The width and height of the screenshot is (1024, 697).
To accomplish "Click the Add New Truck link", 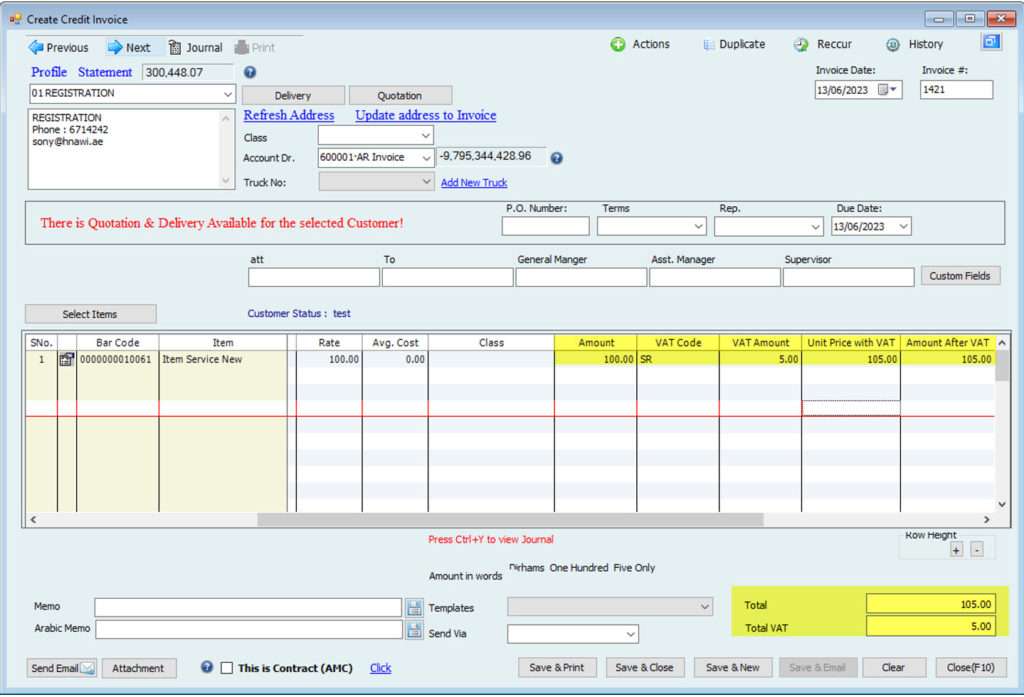I will 474,182.
